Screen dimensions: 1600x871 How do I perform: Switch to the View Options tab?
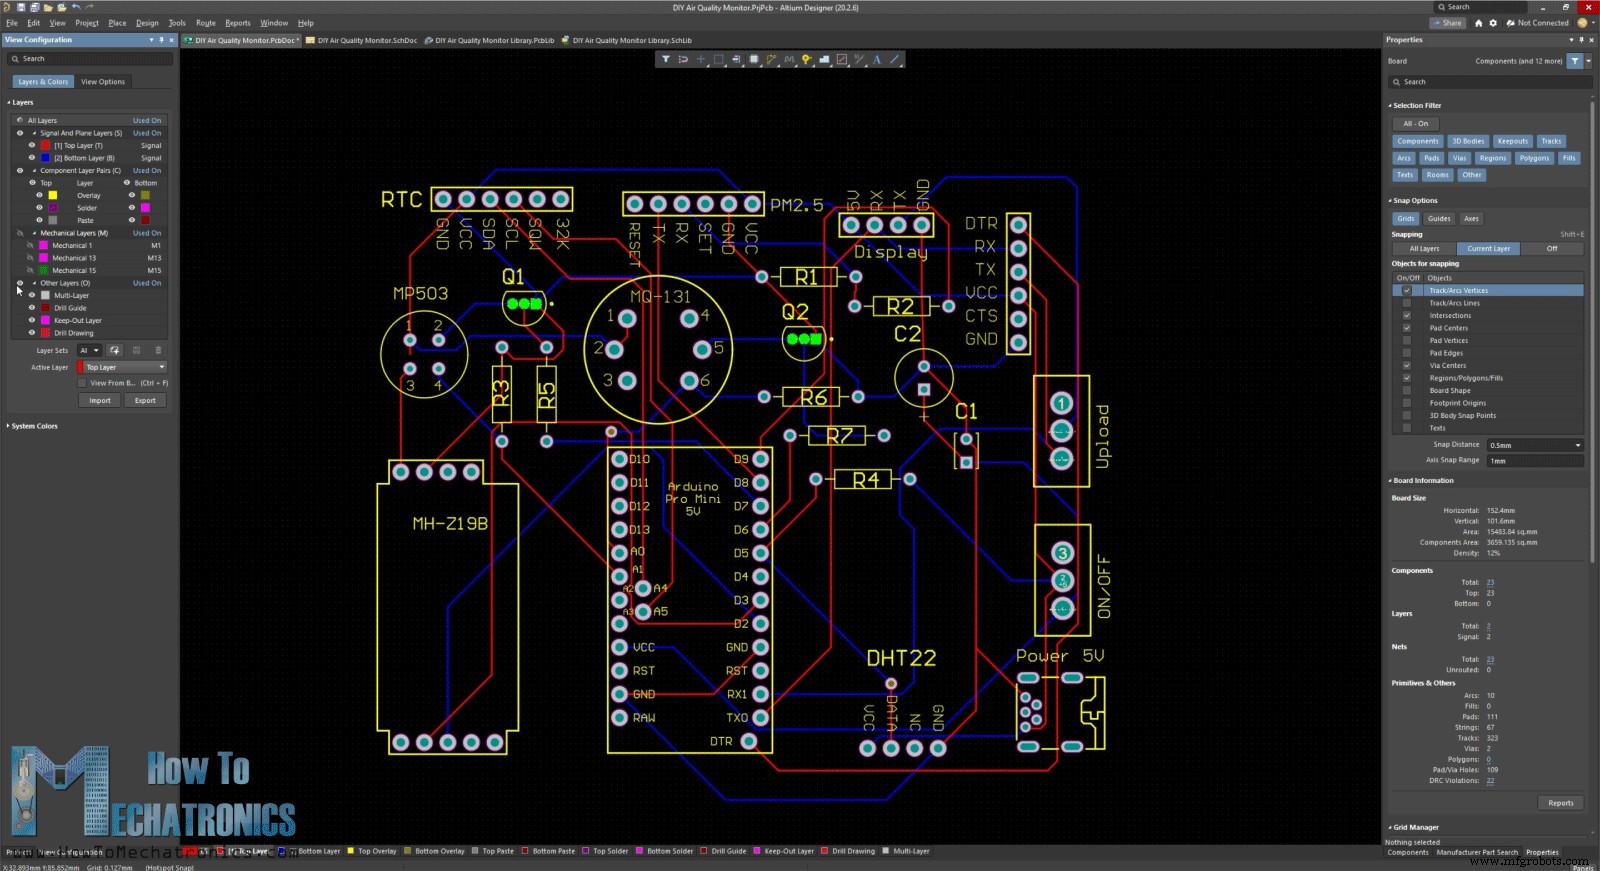tap(103, 82)
